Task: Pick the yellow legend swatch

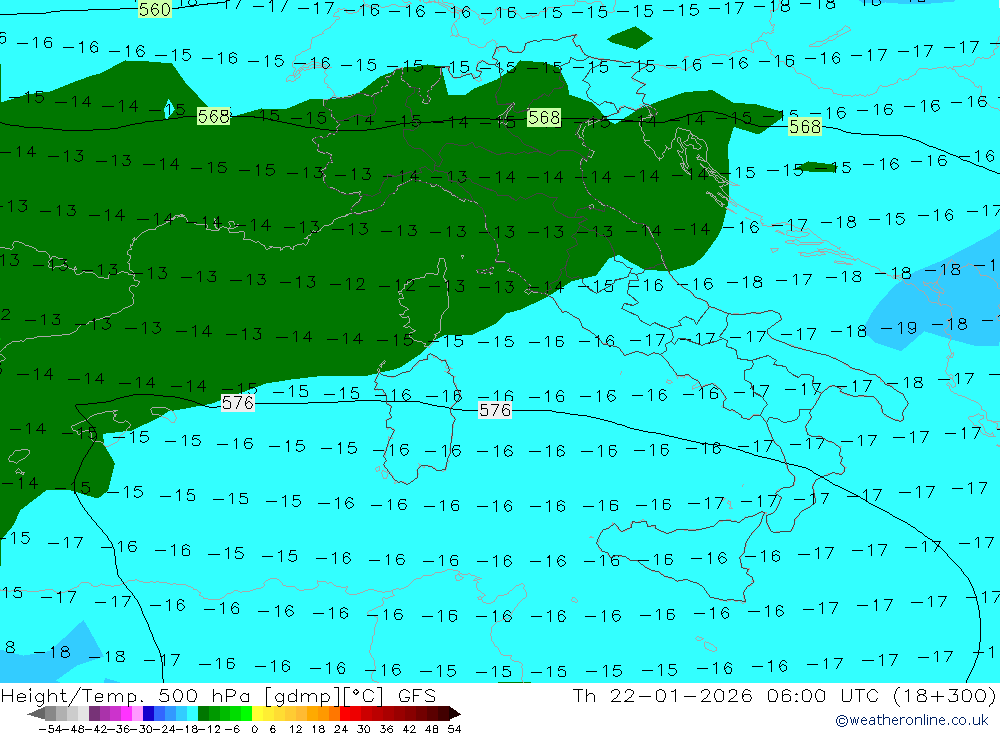Action: (x=257, y=713)
